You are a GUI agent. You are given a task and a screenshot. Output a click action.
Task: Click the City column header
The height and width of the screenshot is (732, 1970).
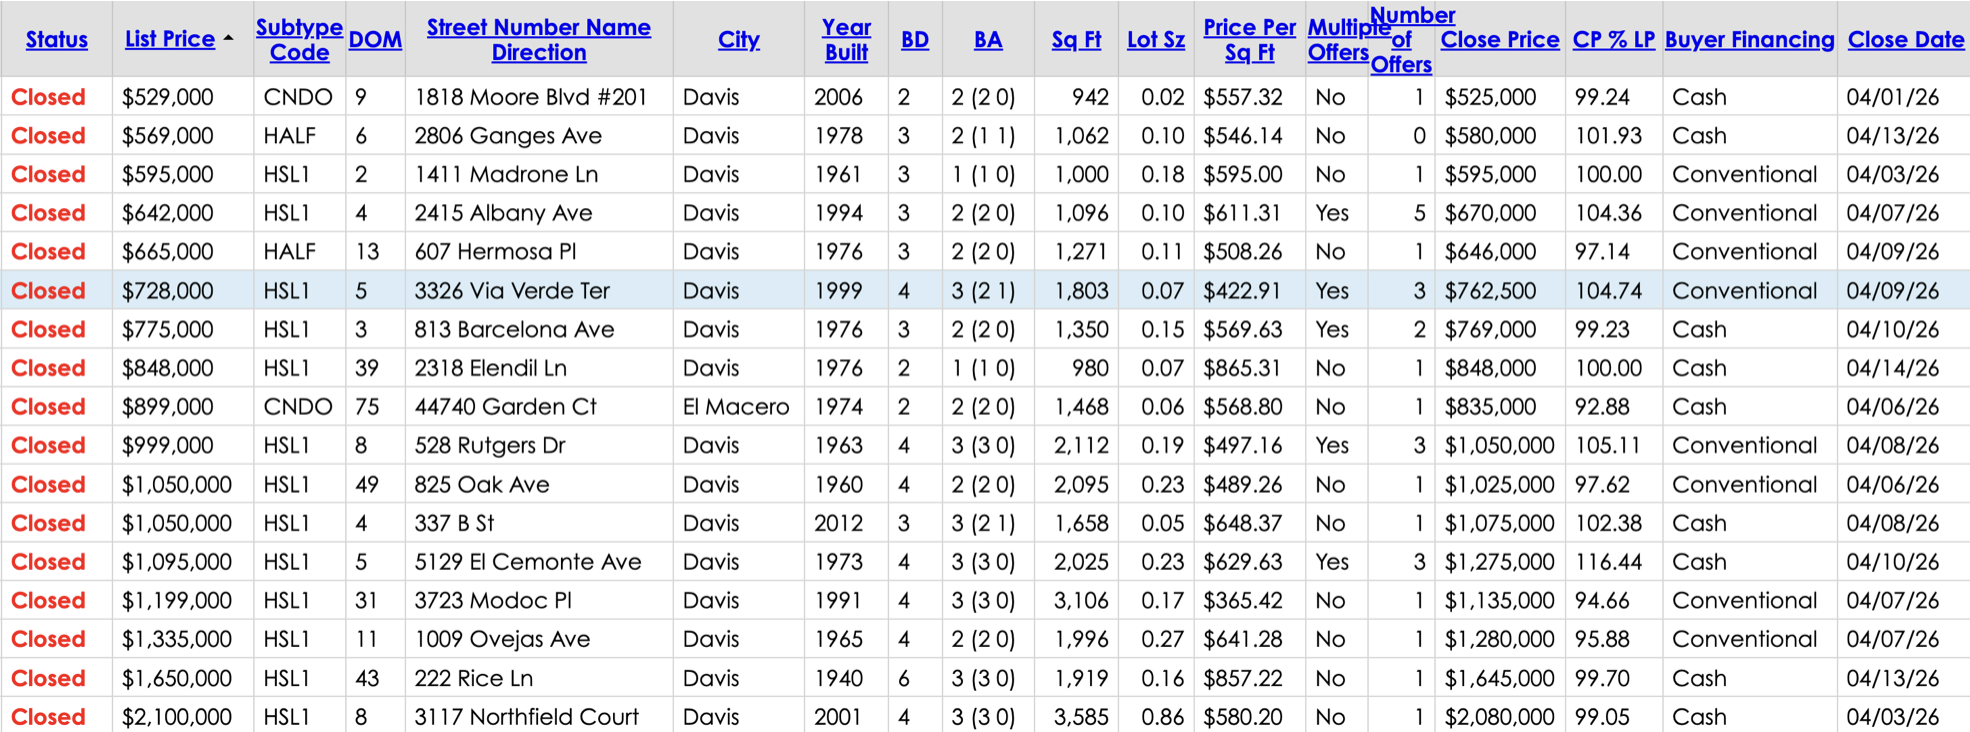coord(738,40)
